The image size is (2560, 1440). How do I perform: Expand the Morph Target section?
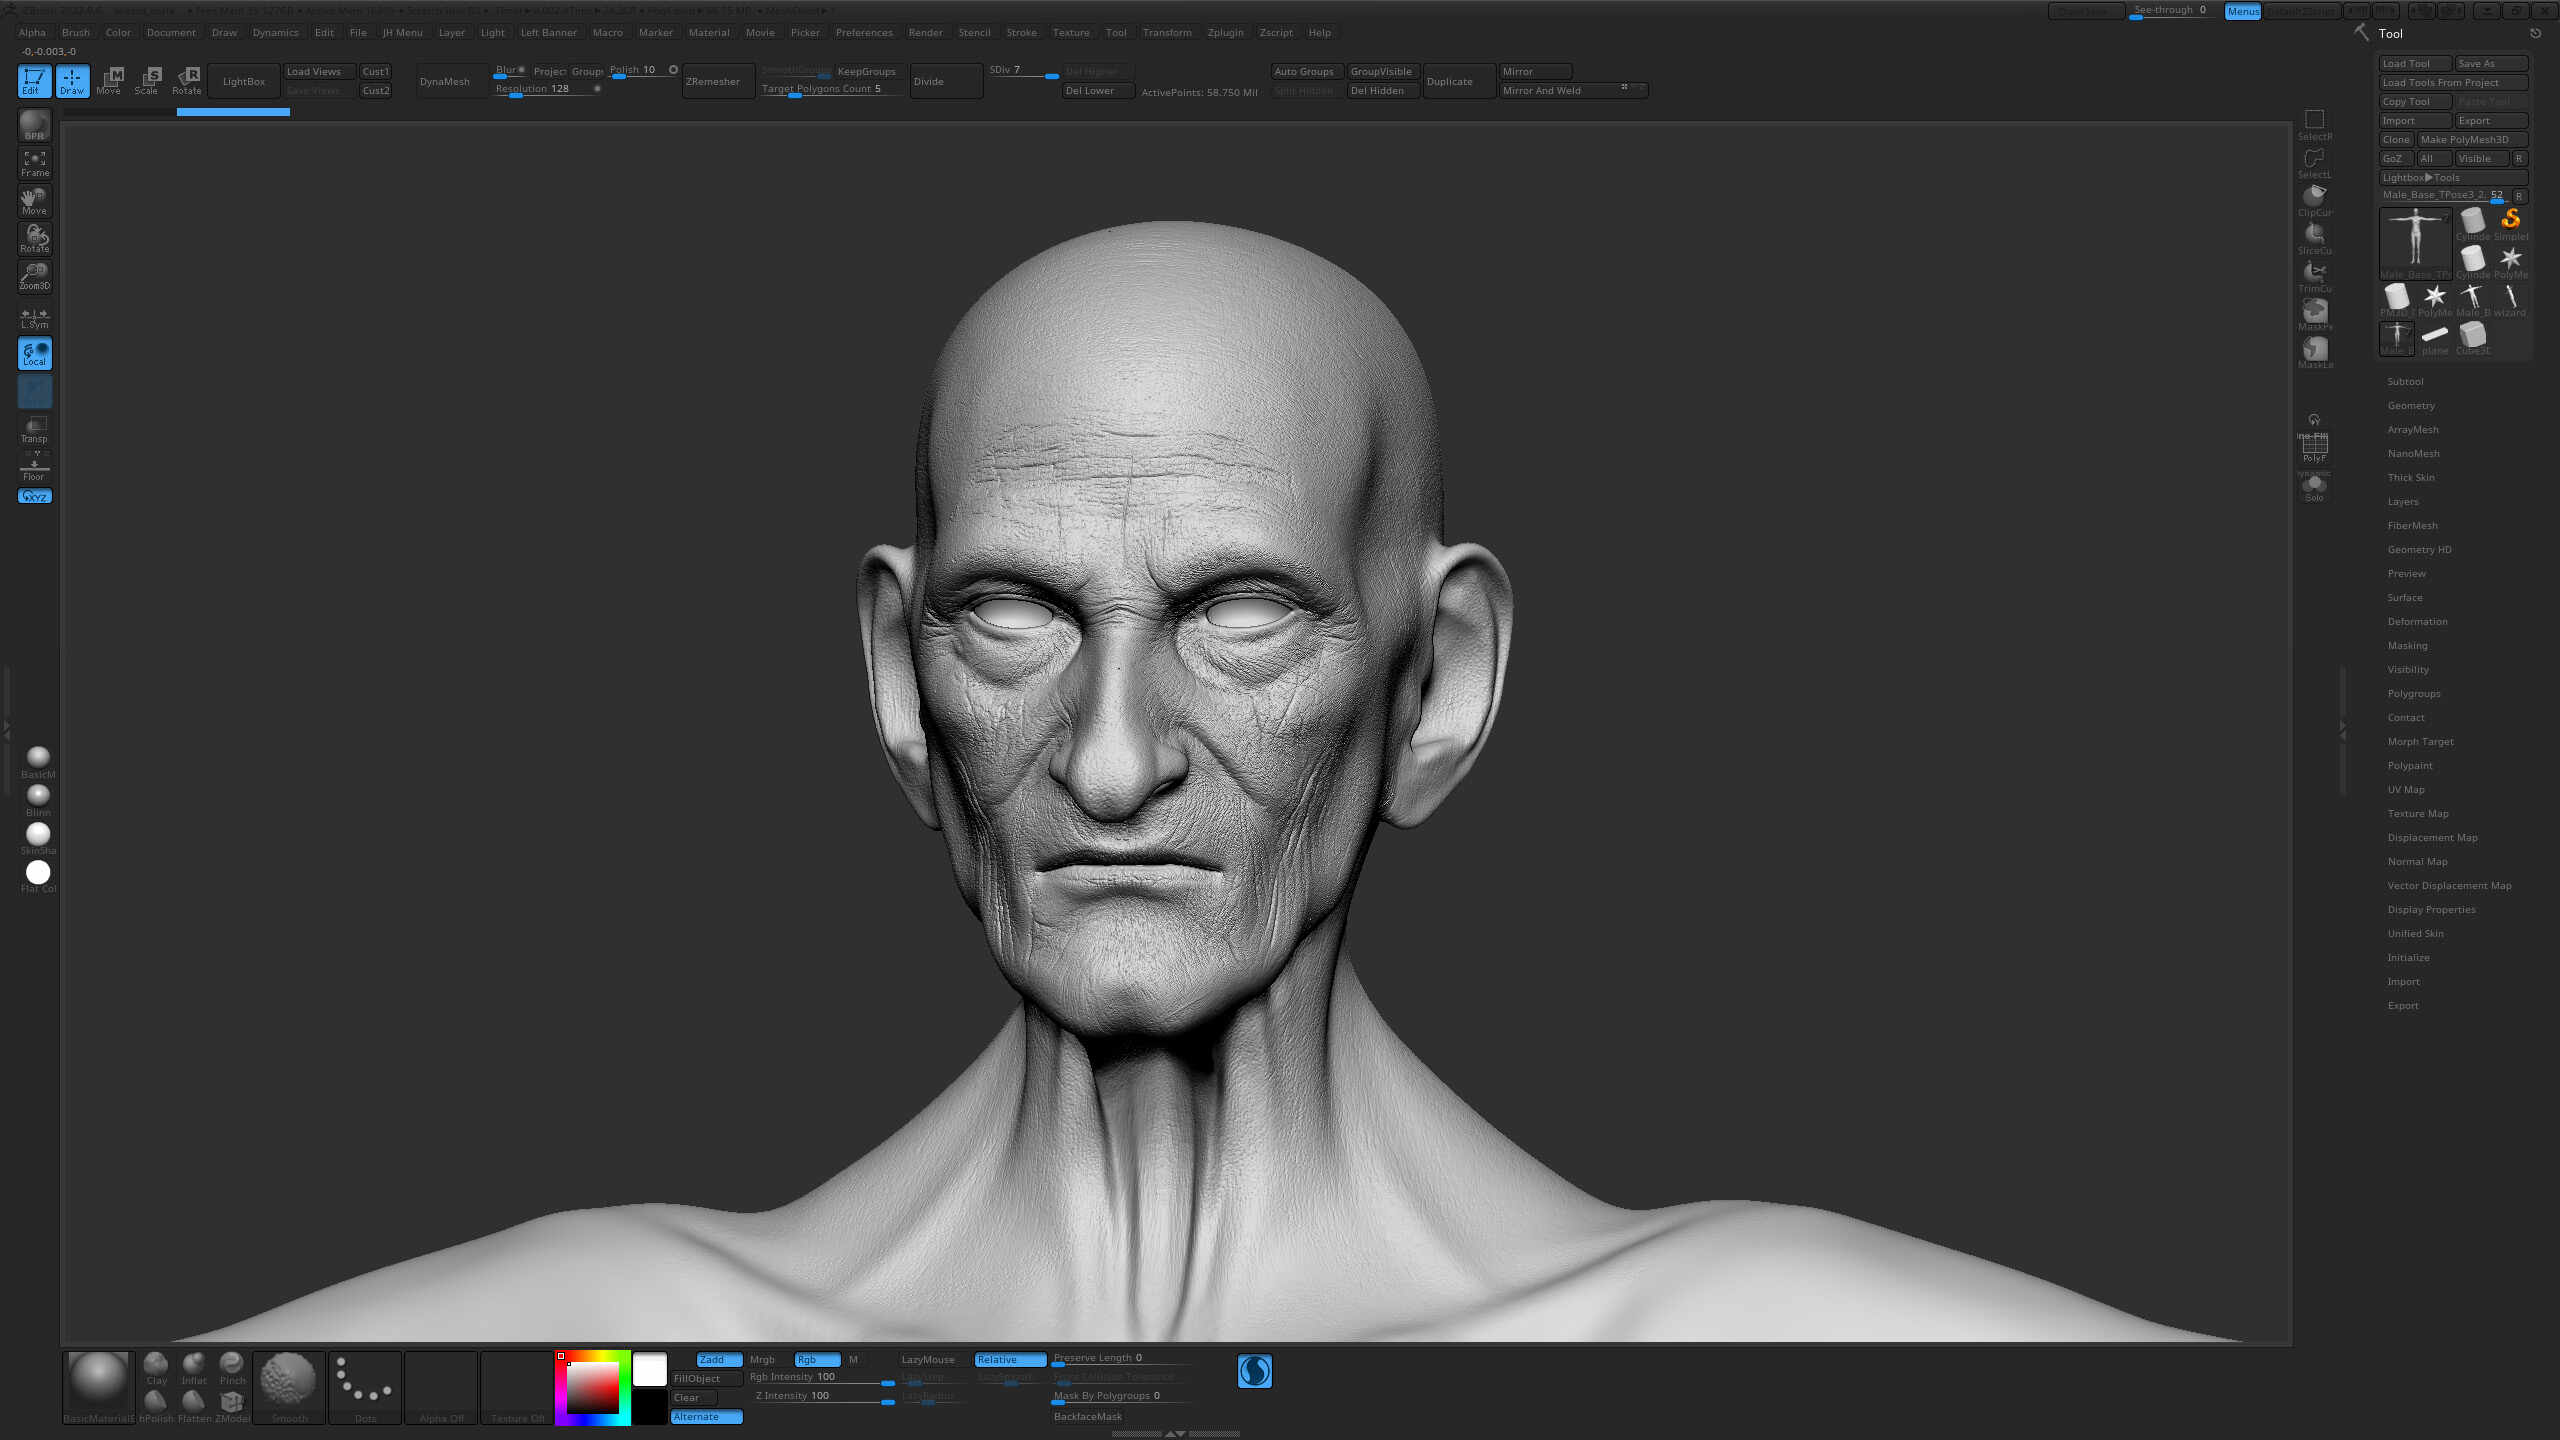[x=2420, y=741]
